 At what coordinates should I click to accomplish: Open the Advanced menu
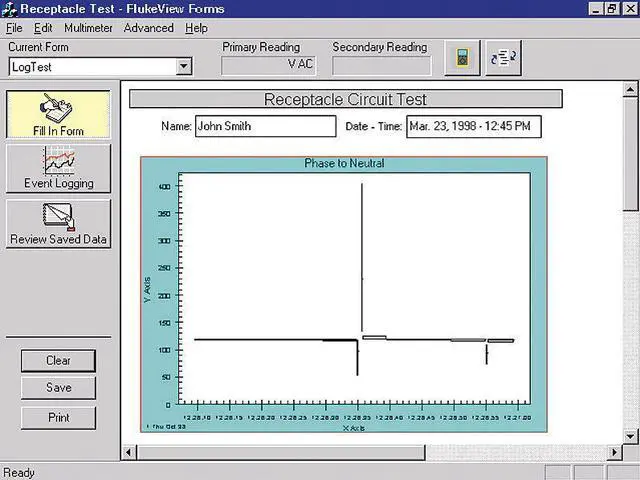point(148,28)
